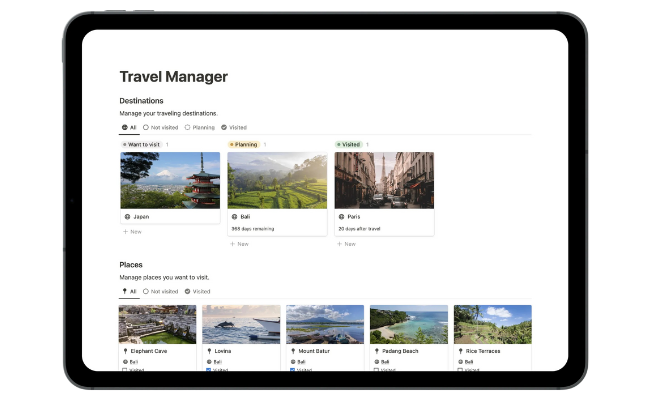Image resolution: width=650 pixels, height=400 pixels.
Task: Click the count beside Planning group label
Action: pyautogui.click(x=265, y=145)
